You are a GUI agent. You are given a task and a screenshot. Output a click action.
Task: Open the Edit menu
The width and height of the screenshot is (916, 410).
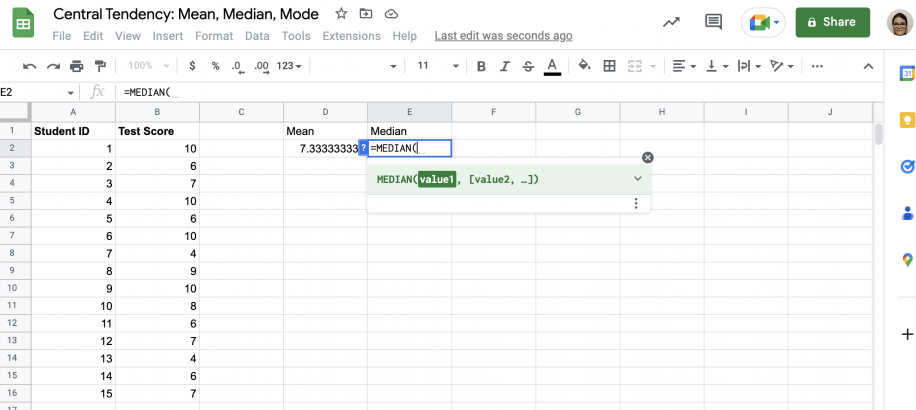pos(93,36)
